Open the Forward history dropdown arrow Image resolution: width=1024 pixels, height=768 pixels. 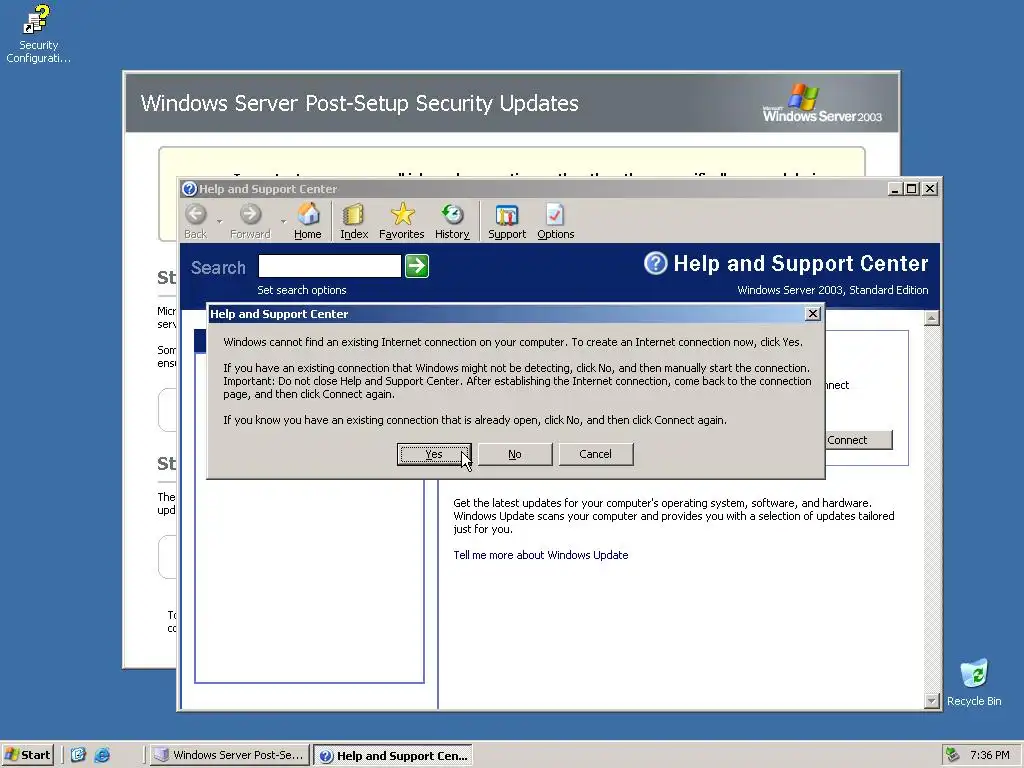tap(283, 221)
